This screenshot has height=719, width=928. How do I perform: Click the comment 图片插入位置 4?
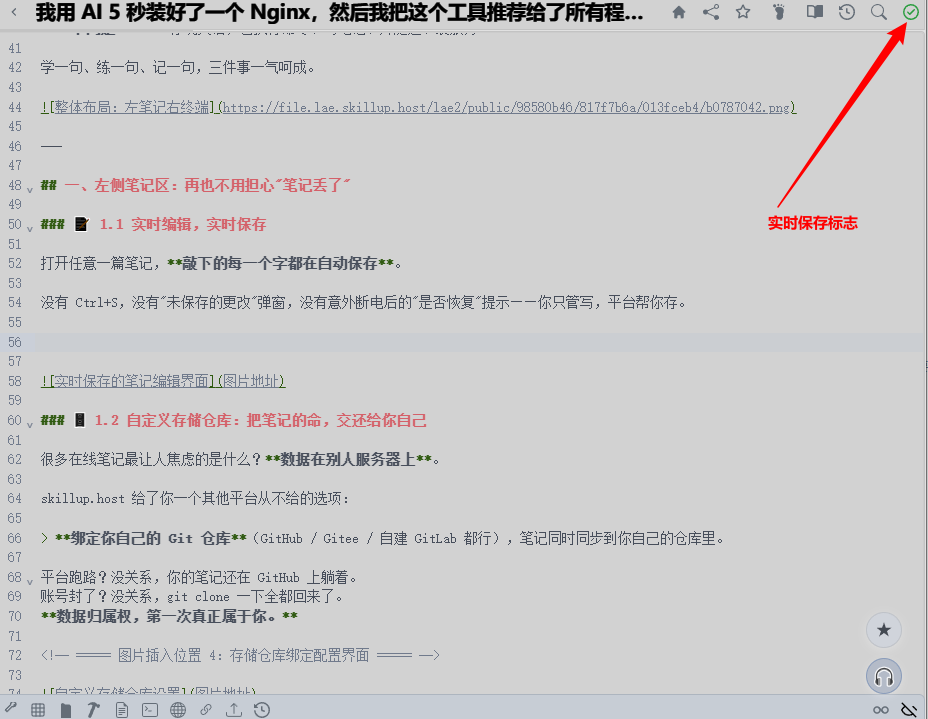pyautogui.click(x=240, y=655)
